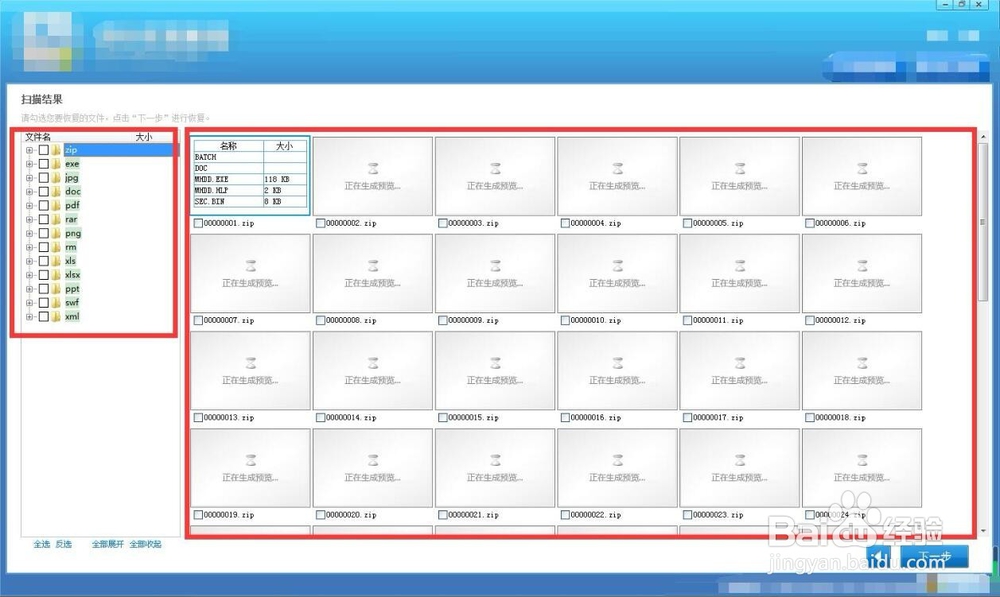Click the exe folder icon in tree
1000x597 pixels.
point(57,164)
